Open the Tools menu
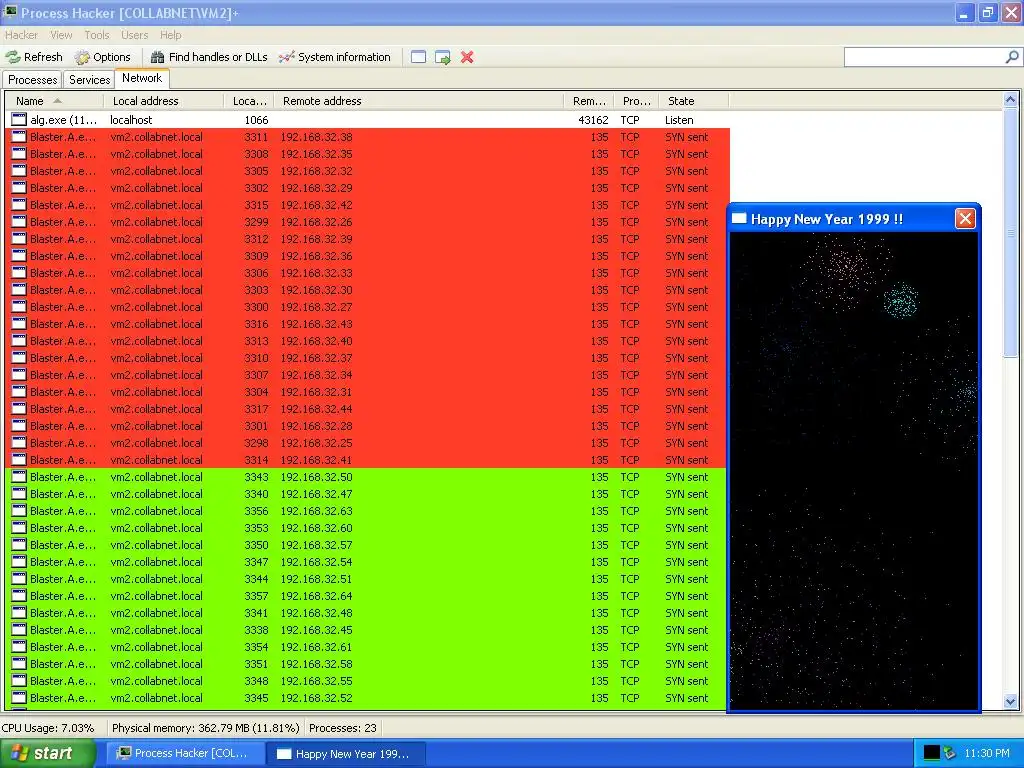1024x768 pixels. (97, 35)
